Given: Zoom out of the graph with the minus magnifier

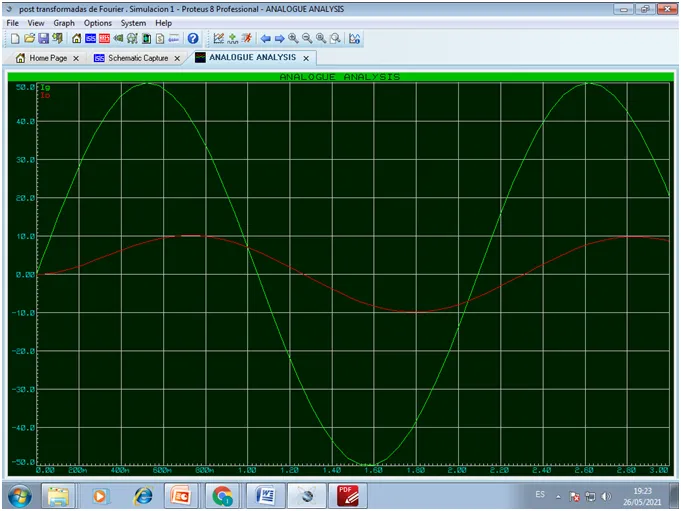Looking at the screenshot, I should click(307, 39).
